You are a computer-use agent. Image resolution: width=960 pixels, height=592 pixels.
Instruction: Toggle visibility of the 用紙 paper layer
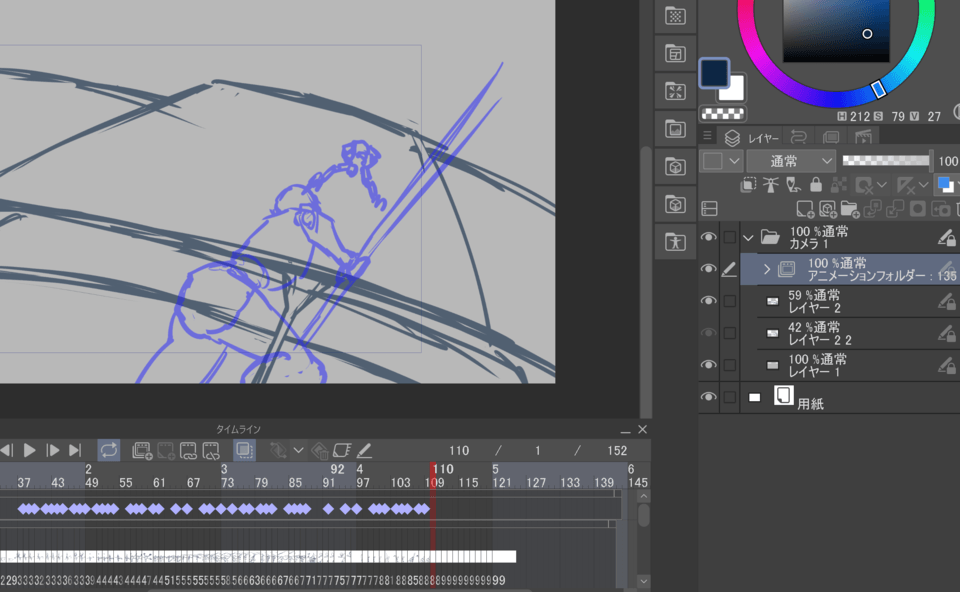pos(708,397)
